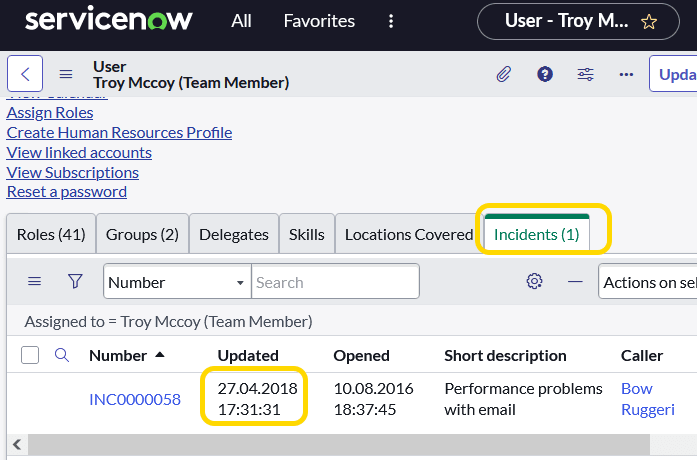
Task: Go back with the left chevron button
Action: [25, 74]
